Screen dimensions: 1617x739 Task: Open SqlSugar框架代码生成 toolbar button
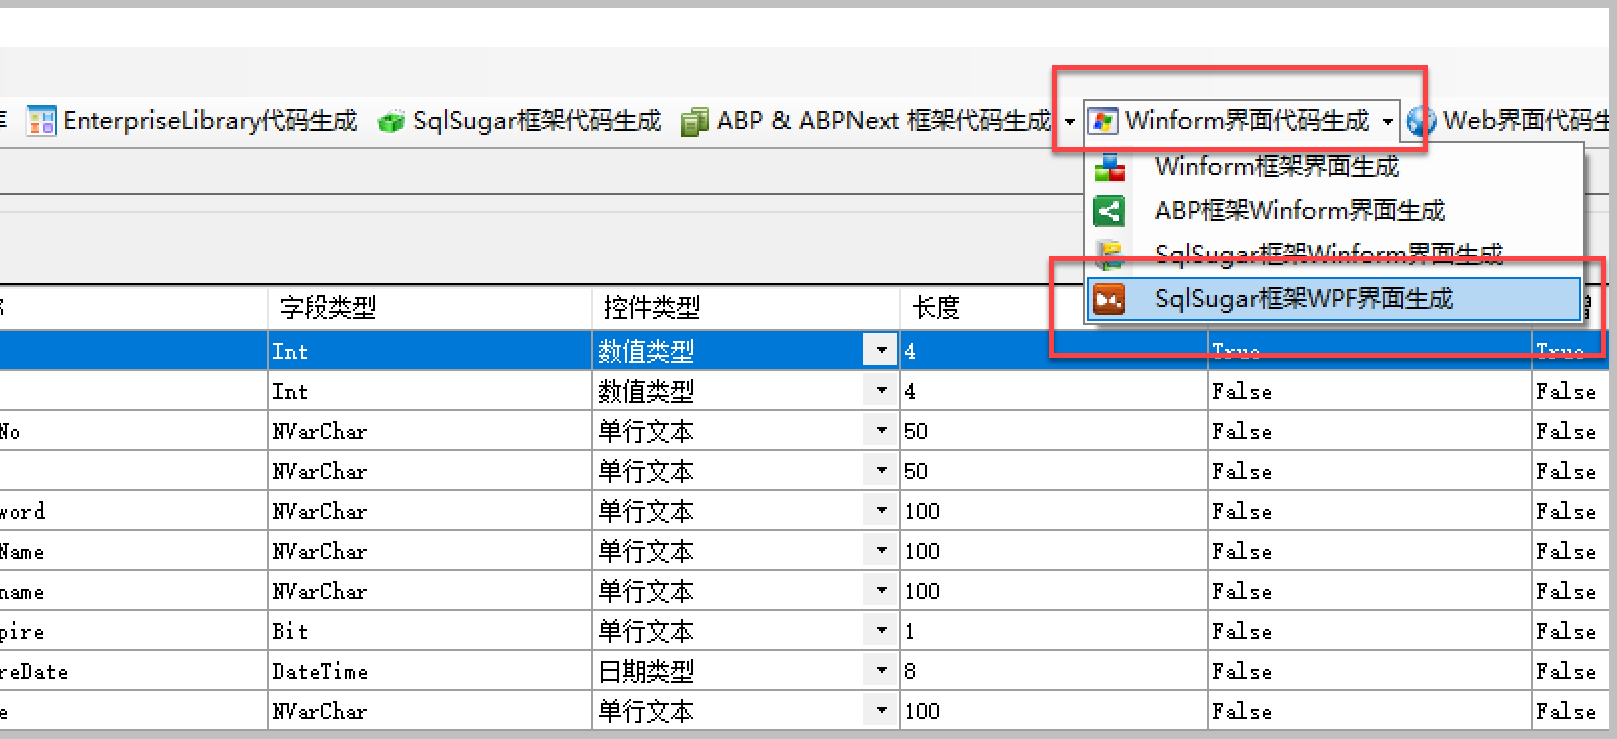click(x=520, y=121)
